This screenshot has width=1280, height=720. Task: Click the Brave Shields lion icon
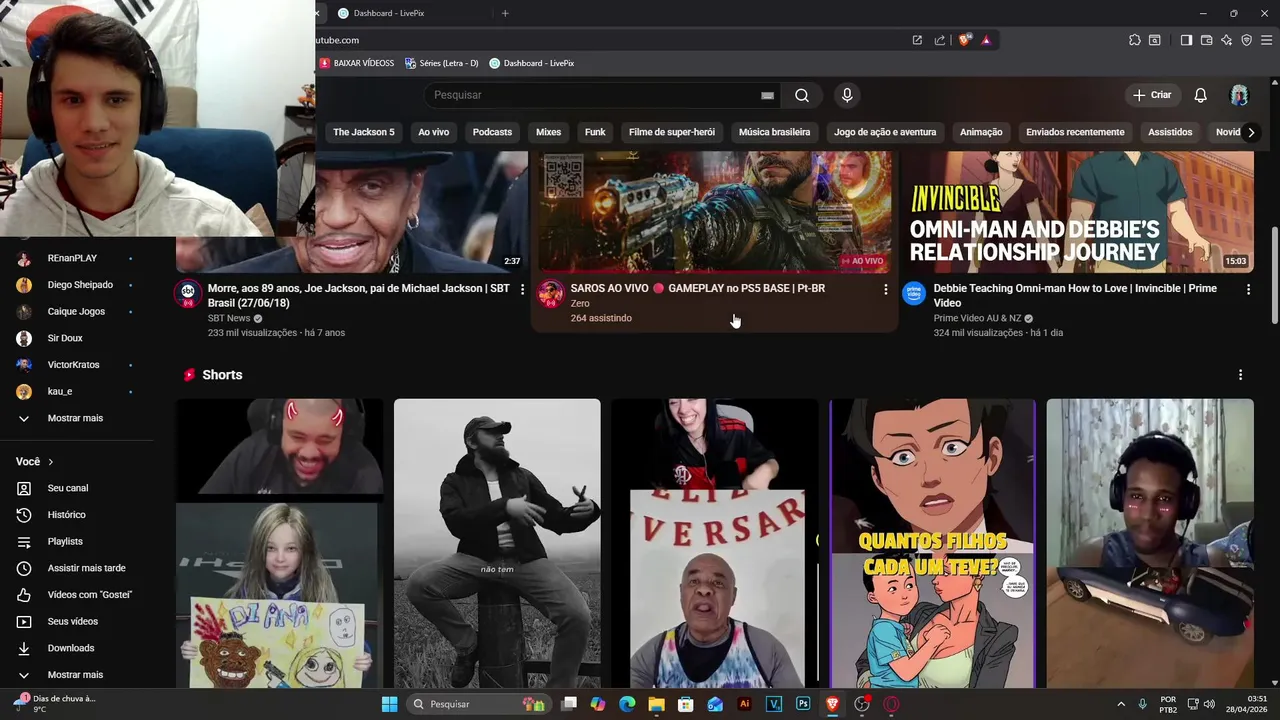pos(964,40)
